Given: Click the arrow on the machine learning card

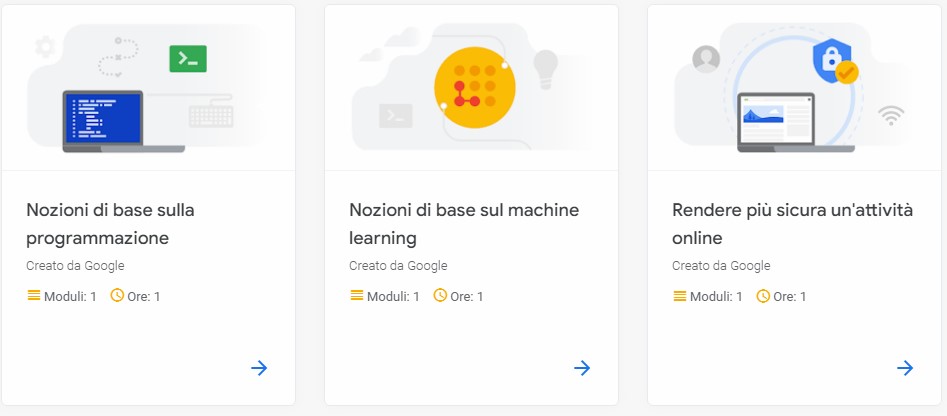Looking at the screenshot, I should (582, 368).
